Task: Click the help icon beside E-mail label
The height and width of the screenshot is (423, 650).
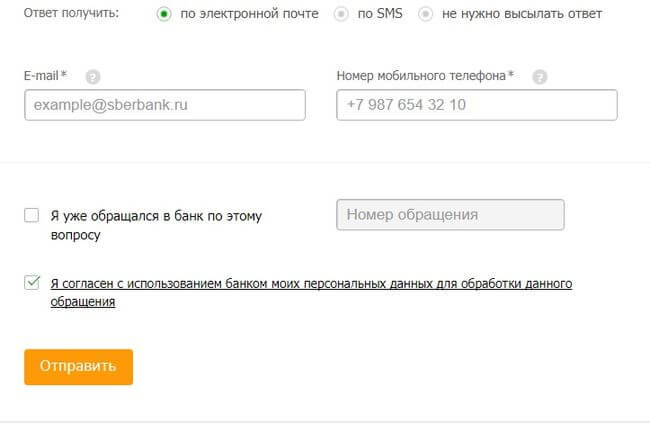Action: click(x=93, y=76)
